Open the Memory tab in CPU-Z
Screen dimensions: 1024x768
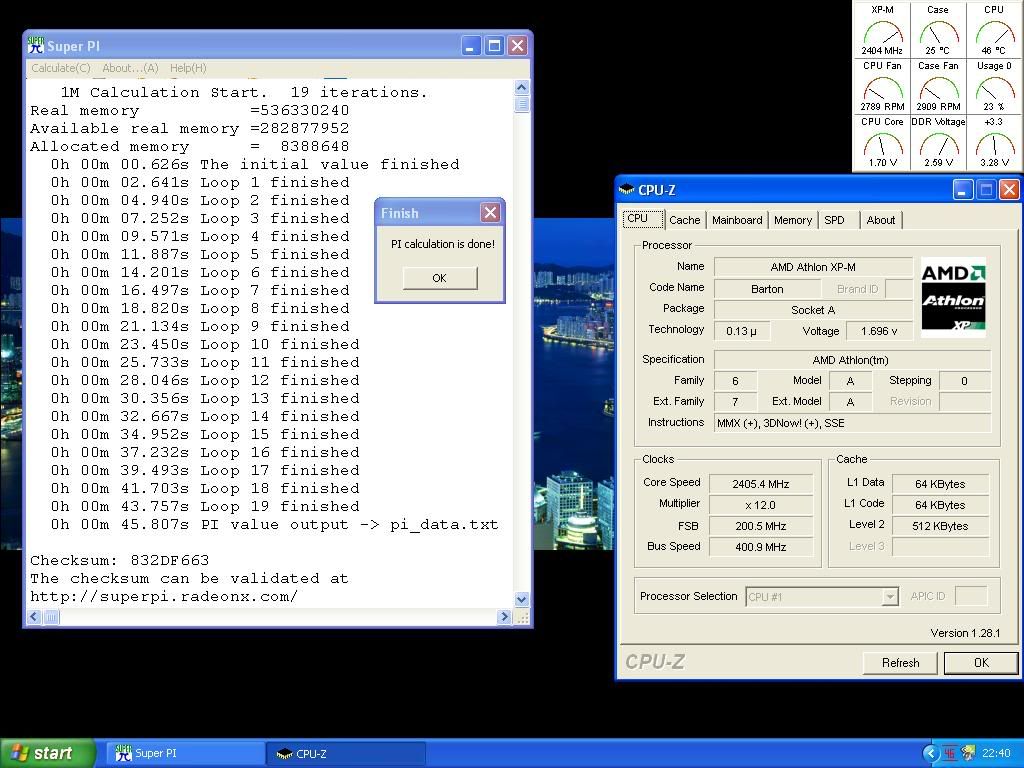coord(793,220)
